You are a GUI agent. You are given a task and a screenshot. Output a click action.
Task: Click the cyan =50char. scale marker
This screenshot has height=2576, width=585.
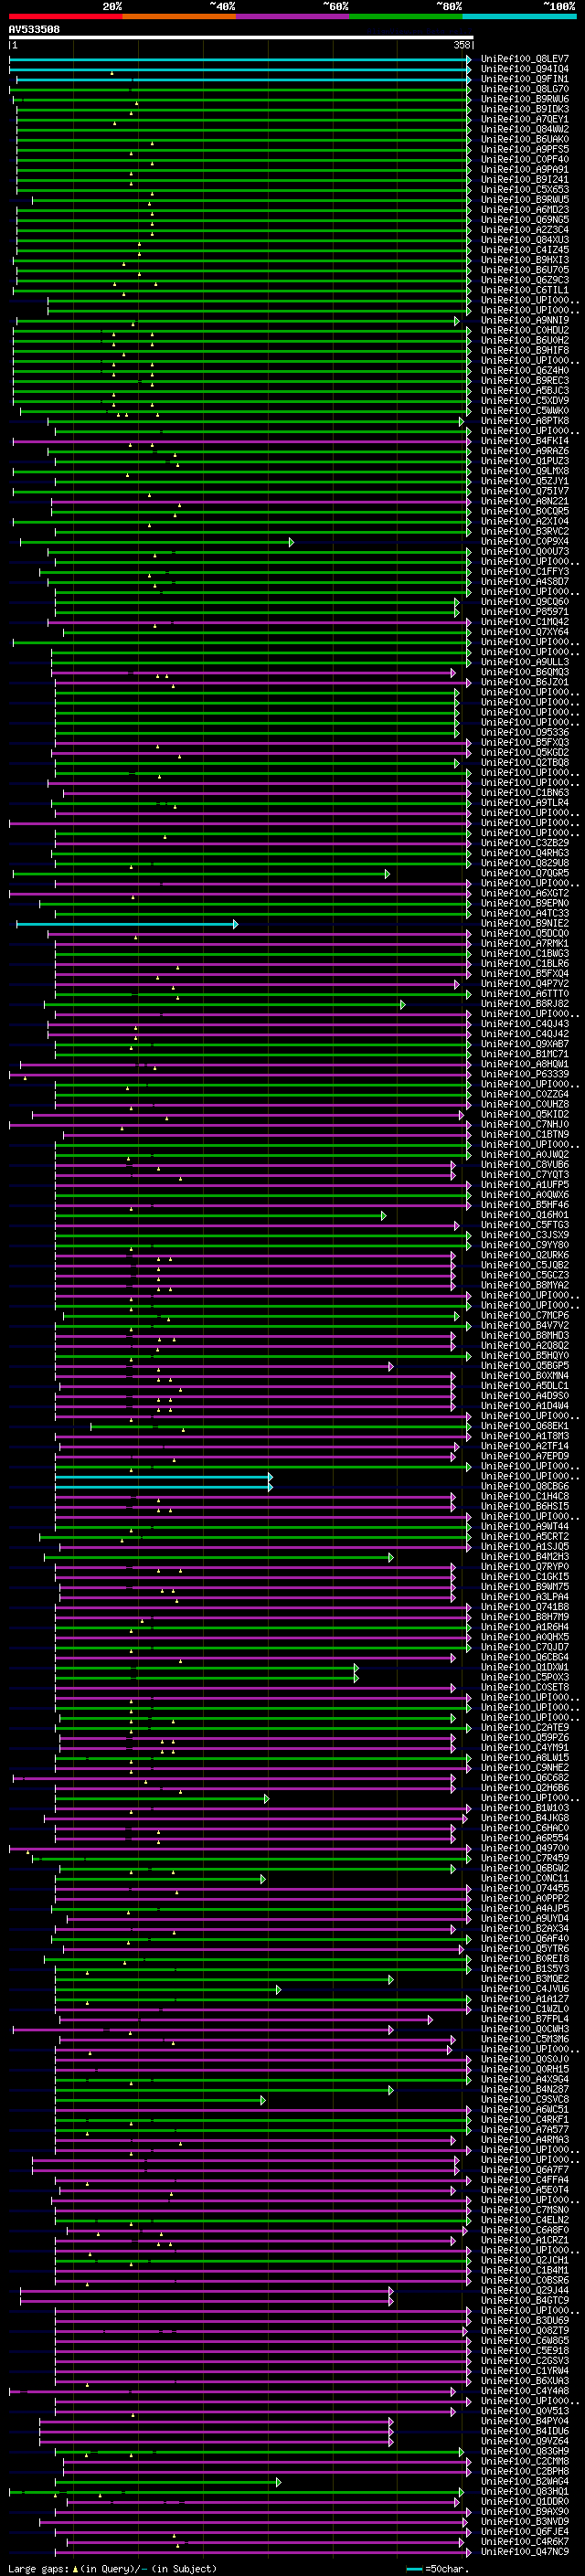point(414,2569)
